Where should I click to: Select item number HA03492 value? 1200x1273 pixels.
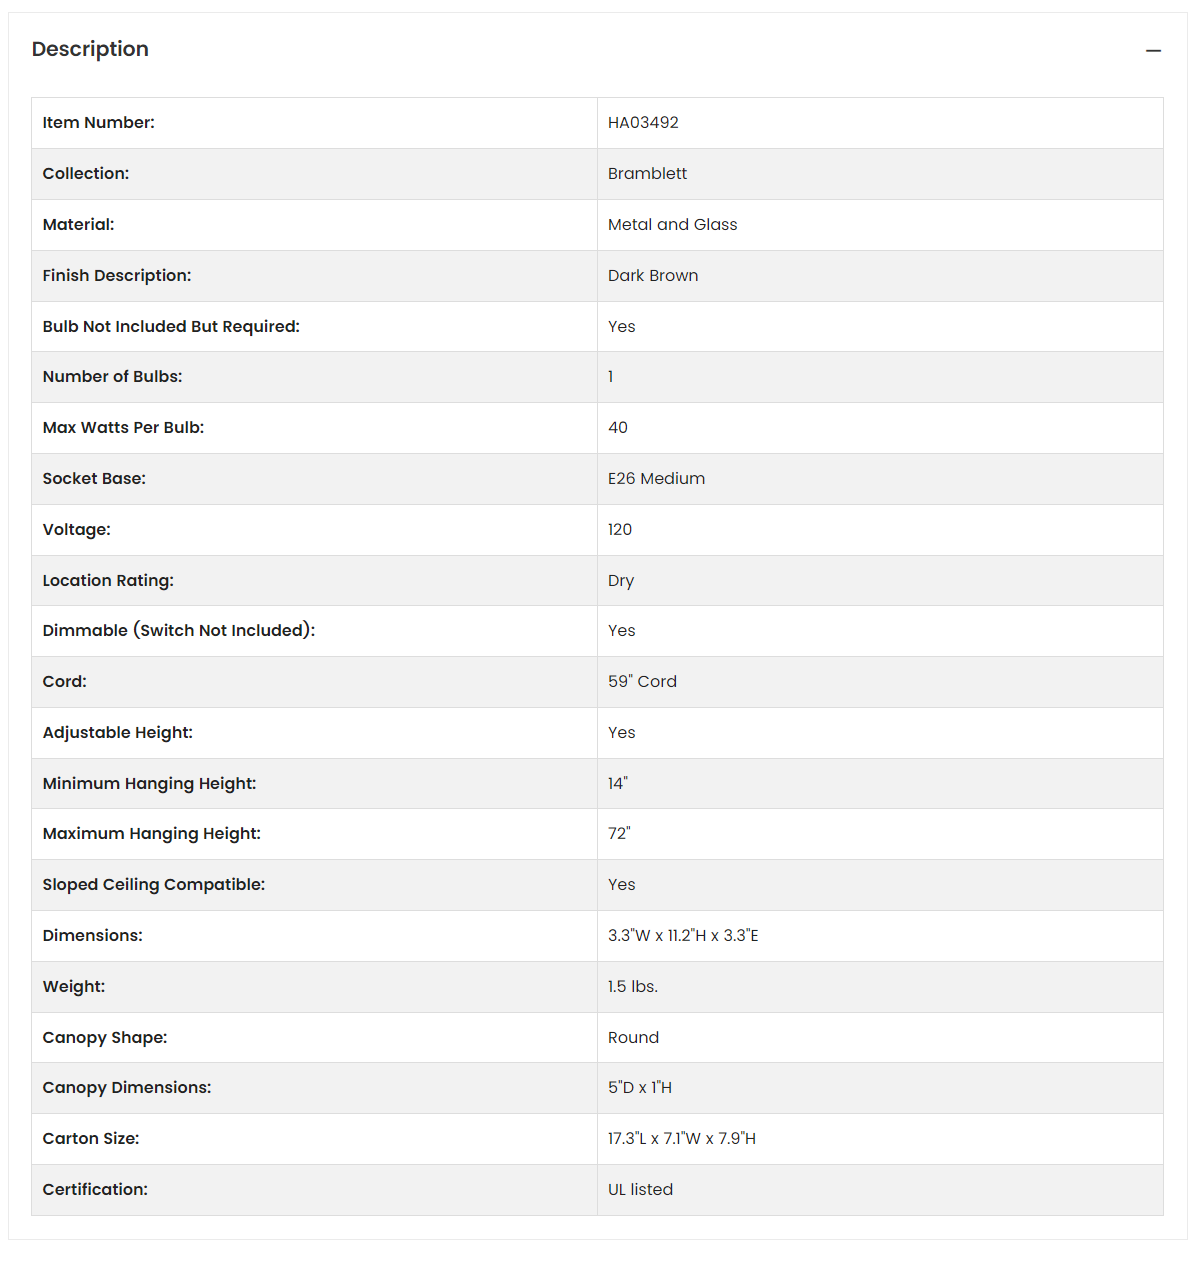643,123
